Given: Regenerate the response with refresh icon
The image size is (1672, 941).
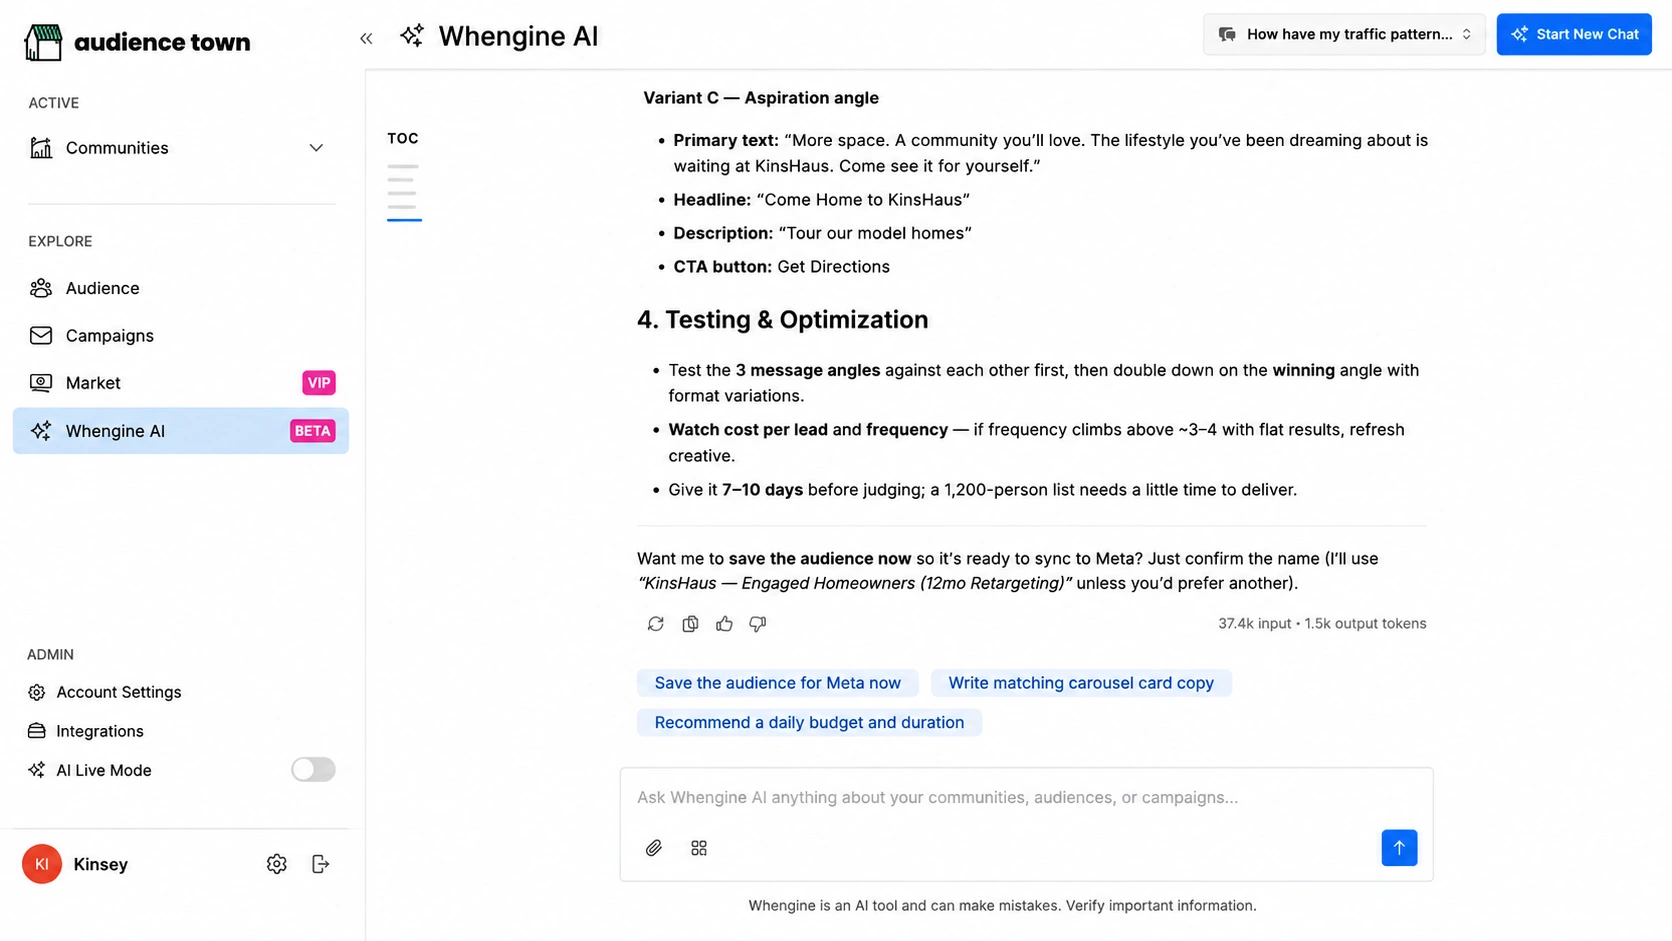Looking at the screenshot, I should (656, 624).
